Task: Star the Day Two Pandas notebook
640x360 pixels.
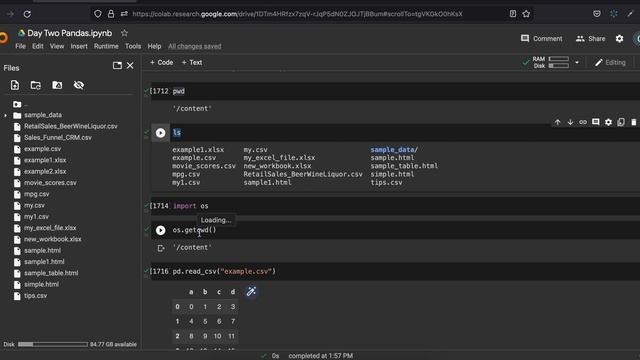Action: point(124,33)
